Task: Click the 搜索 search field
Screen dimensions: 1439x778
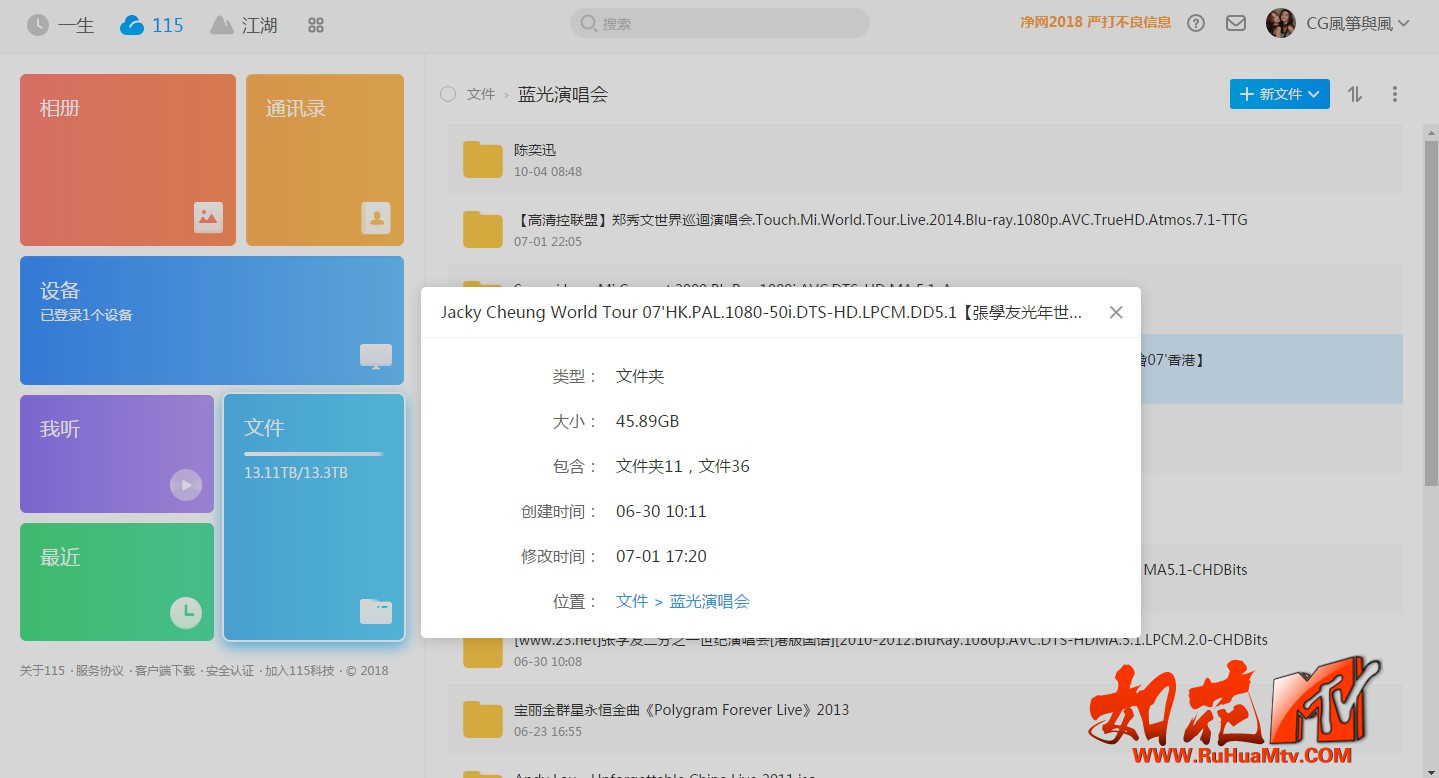Action: [x=719, y=23]
